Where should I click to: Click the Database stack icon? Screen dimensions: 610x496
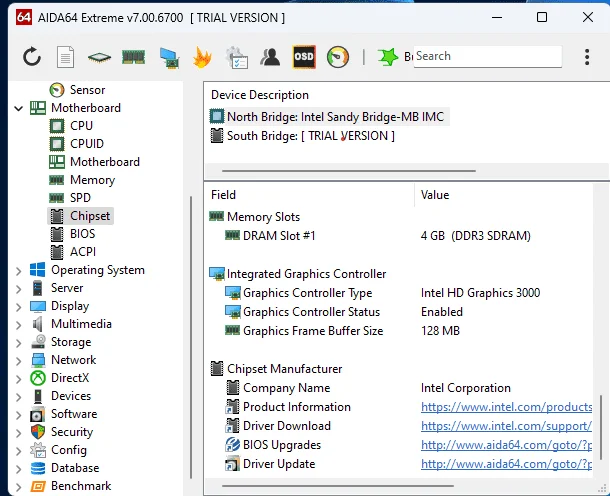tap(38, 468)
